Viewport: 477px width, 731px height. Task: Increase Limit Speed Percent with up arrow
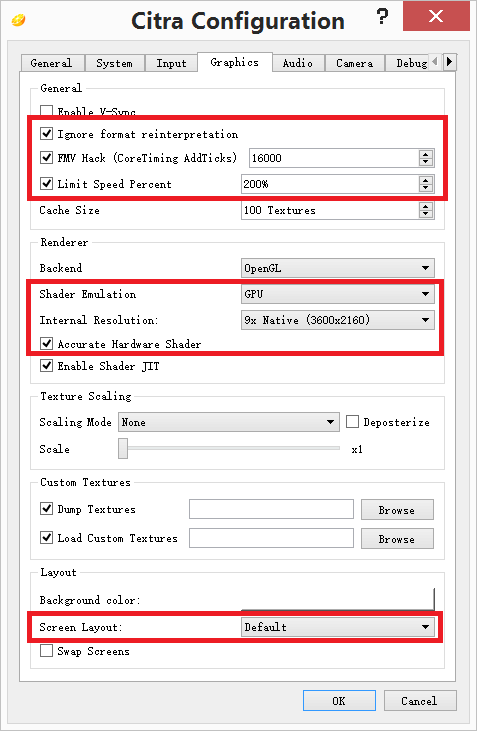click(x=426, y=180)
